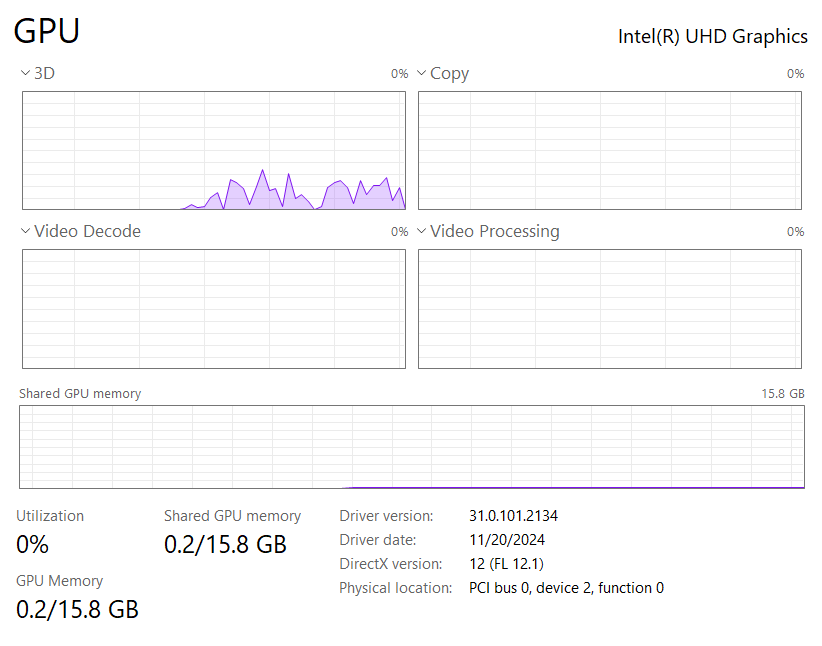
Task: Open the 3D engine dropdown chevron
Action: coord(25,73)
